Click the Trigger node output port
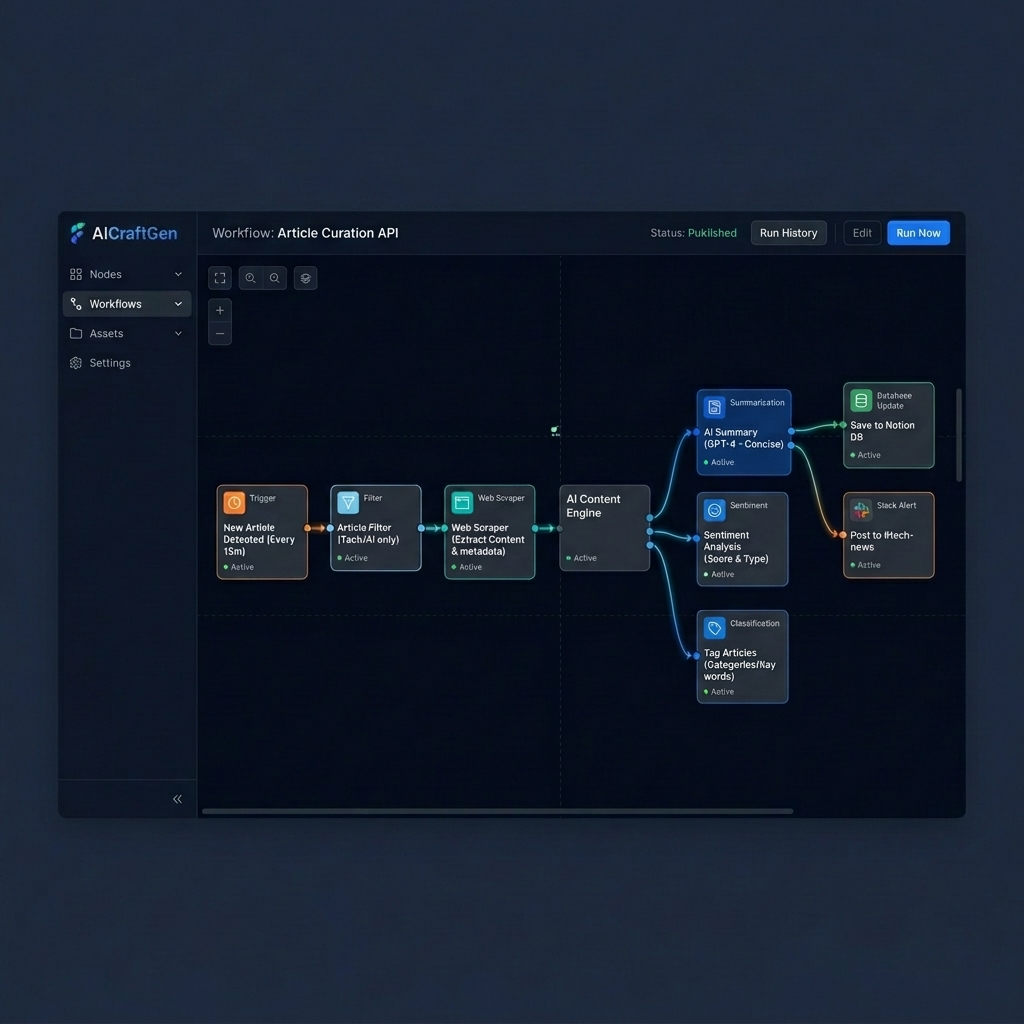The width and height of the screenshot is (1024, 1024). [x=308, y=528]
